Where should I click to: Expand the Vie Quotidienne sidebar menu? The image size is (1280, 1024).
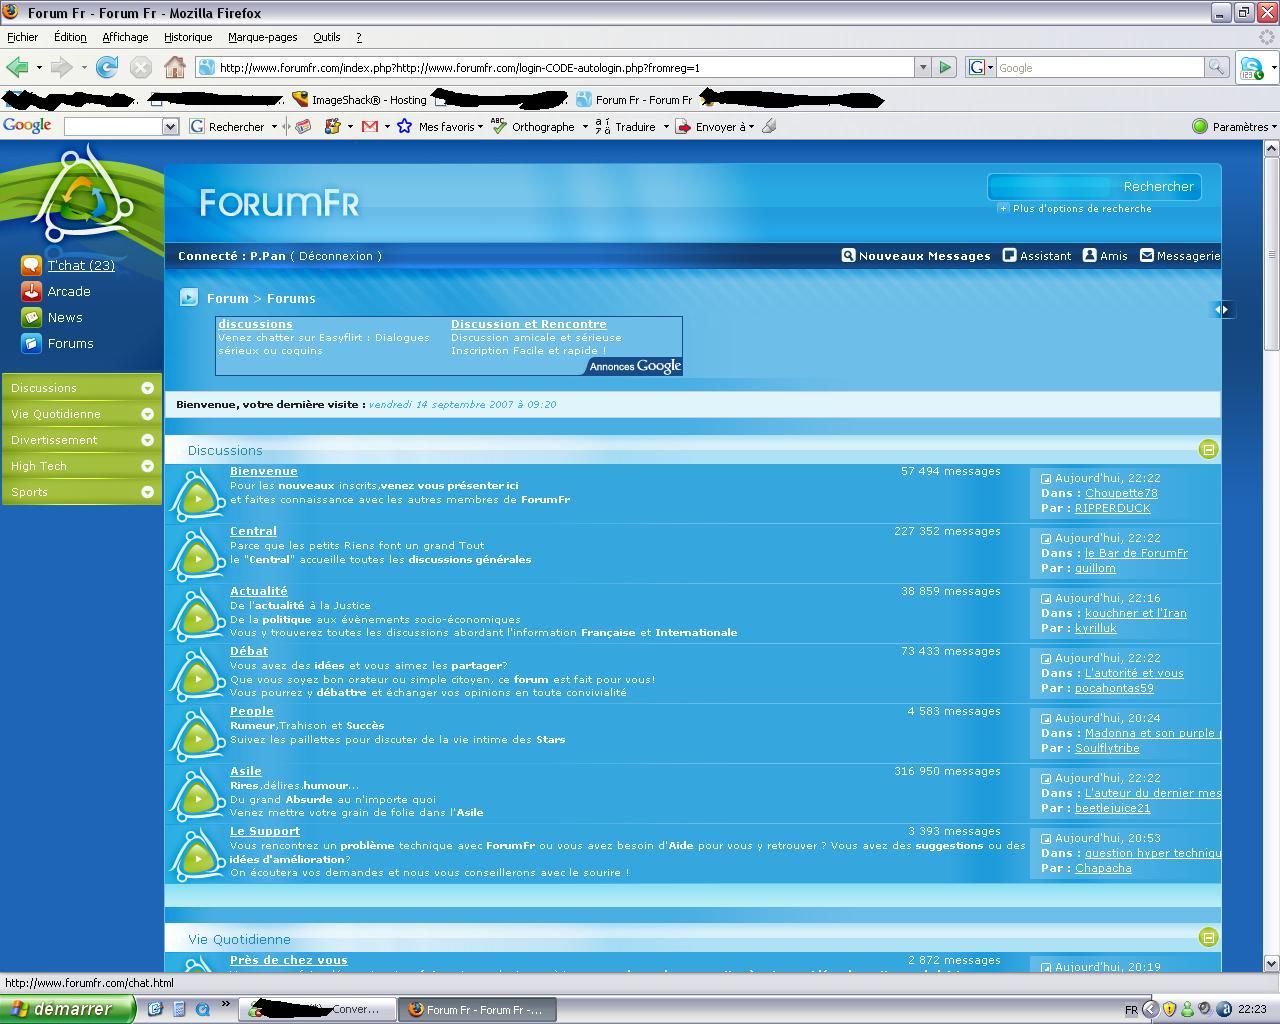click(x=147, y=414)
